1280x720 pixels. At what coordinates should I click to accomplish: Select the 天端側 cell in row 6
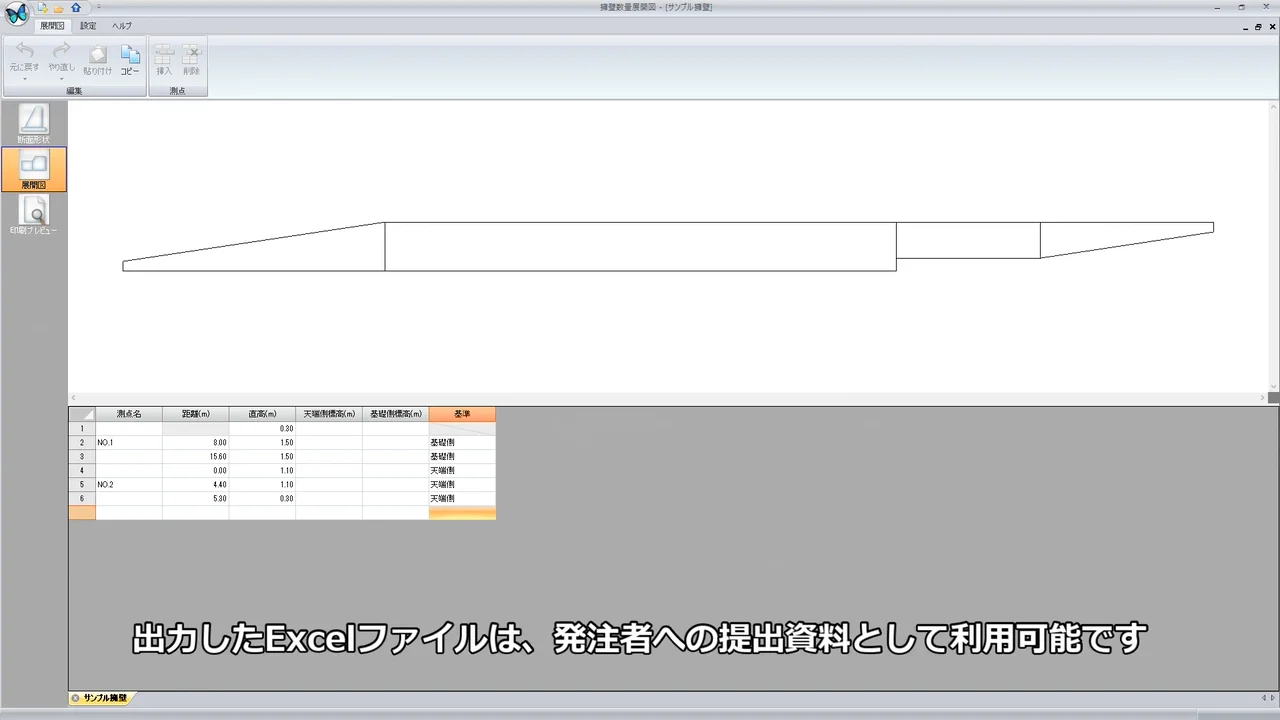[x=462, y=498]
